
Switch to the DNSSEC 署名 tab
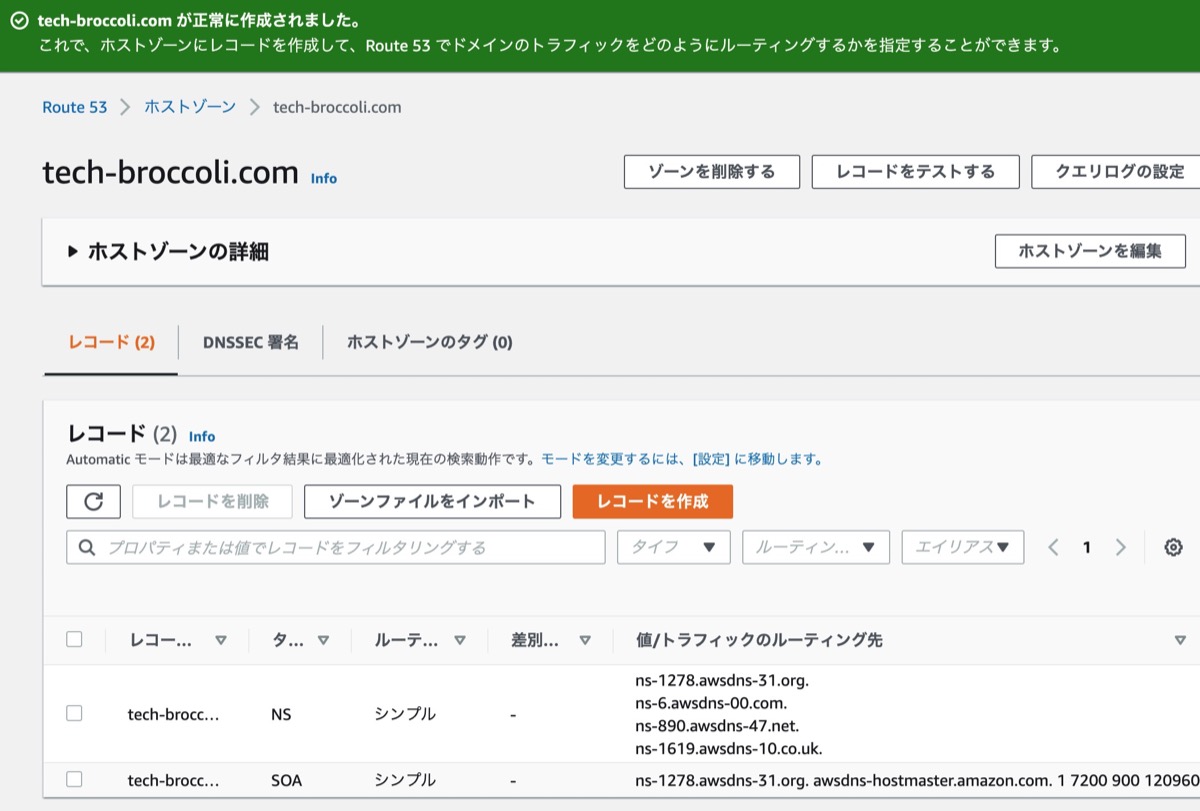point(249,342)
